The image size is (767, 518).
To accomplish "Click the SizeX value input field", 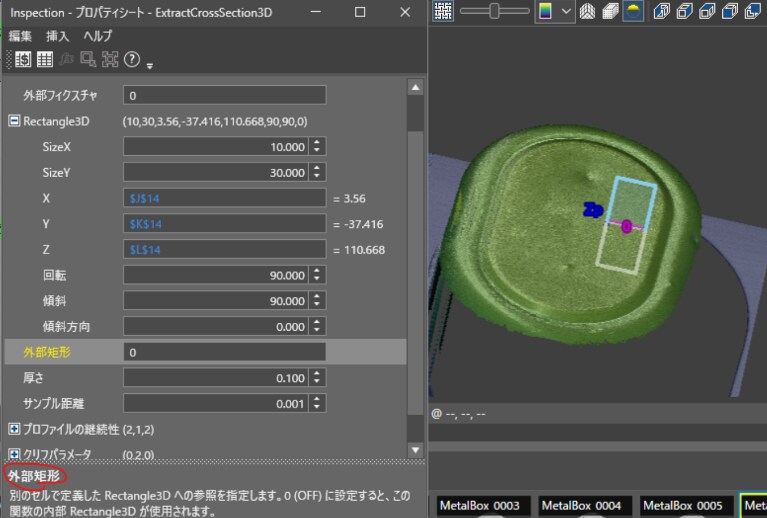I will 215,147.
